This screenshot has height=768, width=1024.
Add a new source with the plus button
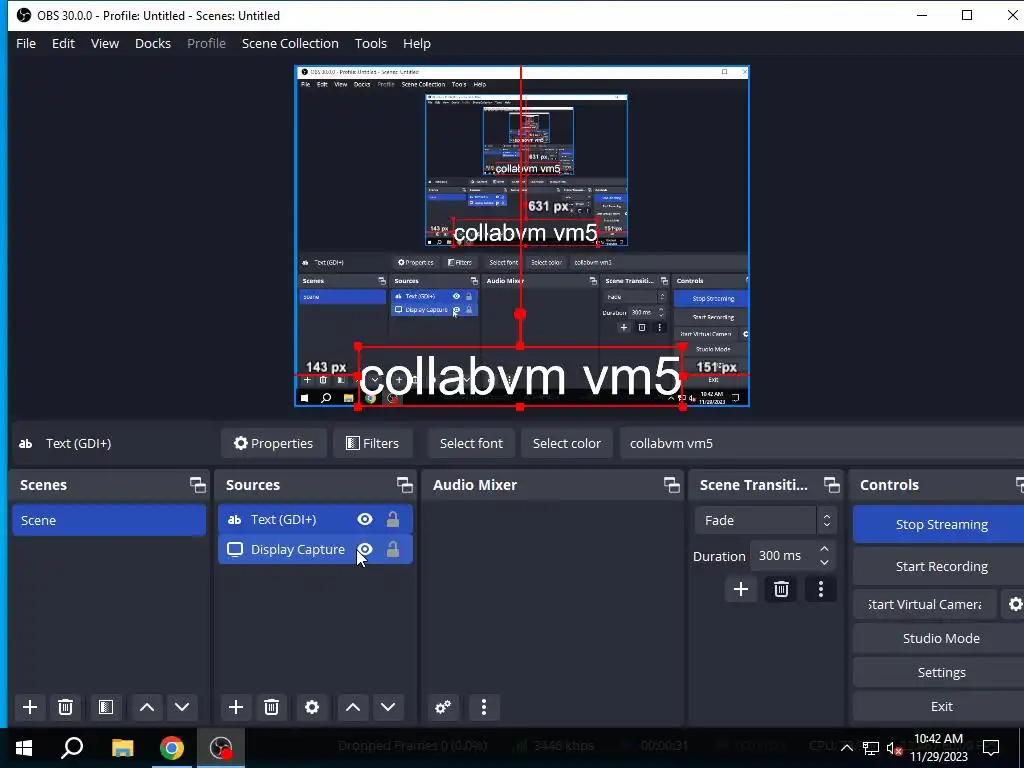coord(236,707)
